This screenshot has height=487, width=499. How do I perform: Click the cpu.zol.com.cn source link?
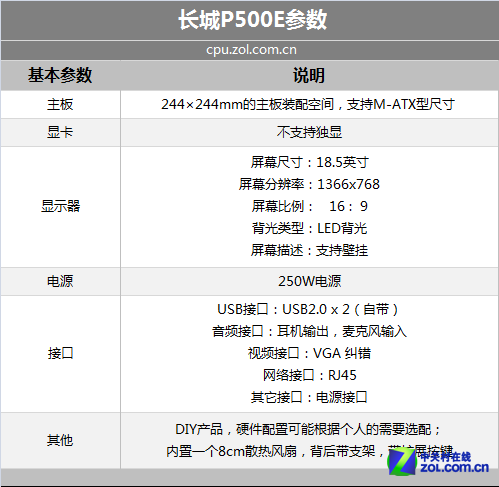click(251, 50)
